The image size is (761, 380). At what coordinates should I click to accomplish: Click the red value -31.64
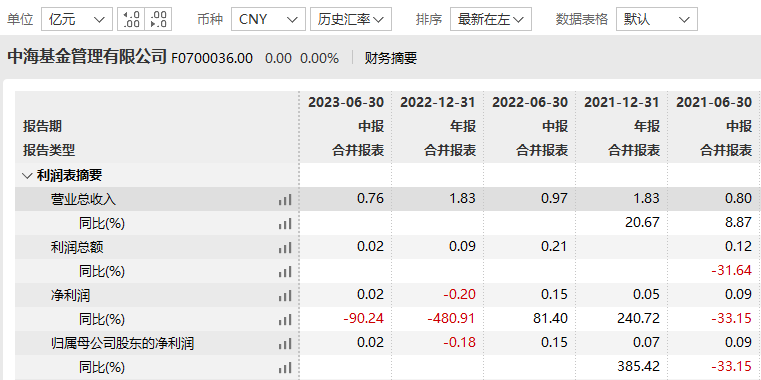[732, 270]
